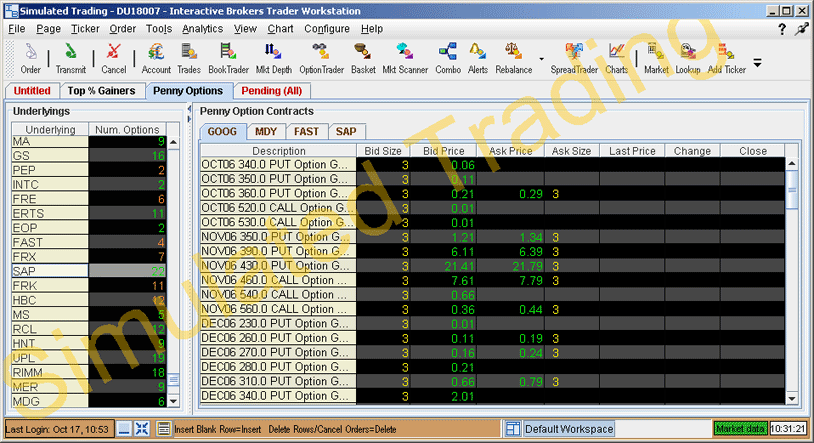Click the Rebalance scales icon

click(513, 58)
